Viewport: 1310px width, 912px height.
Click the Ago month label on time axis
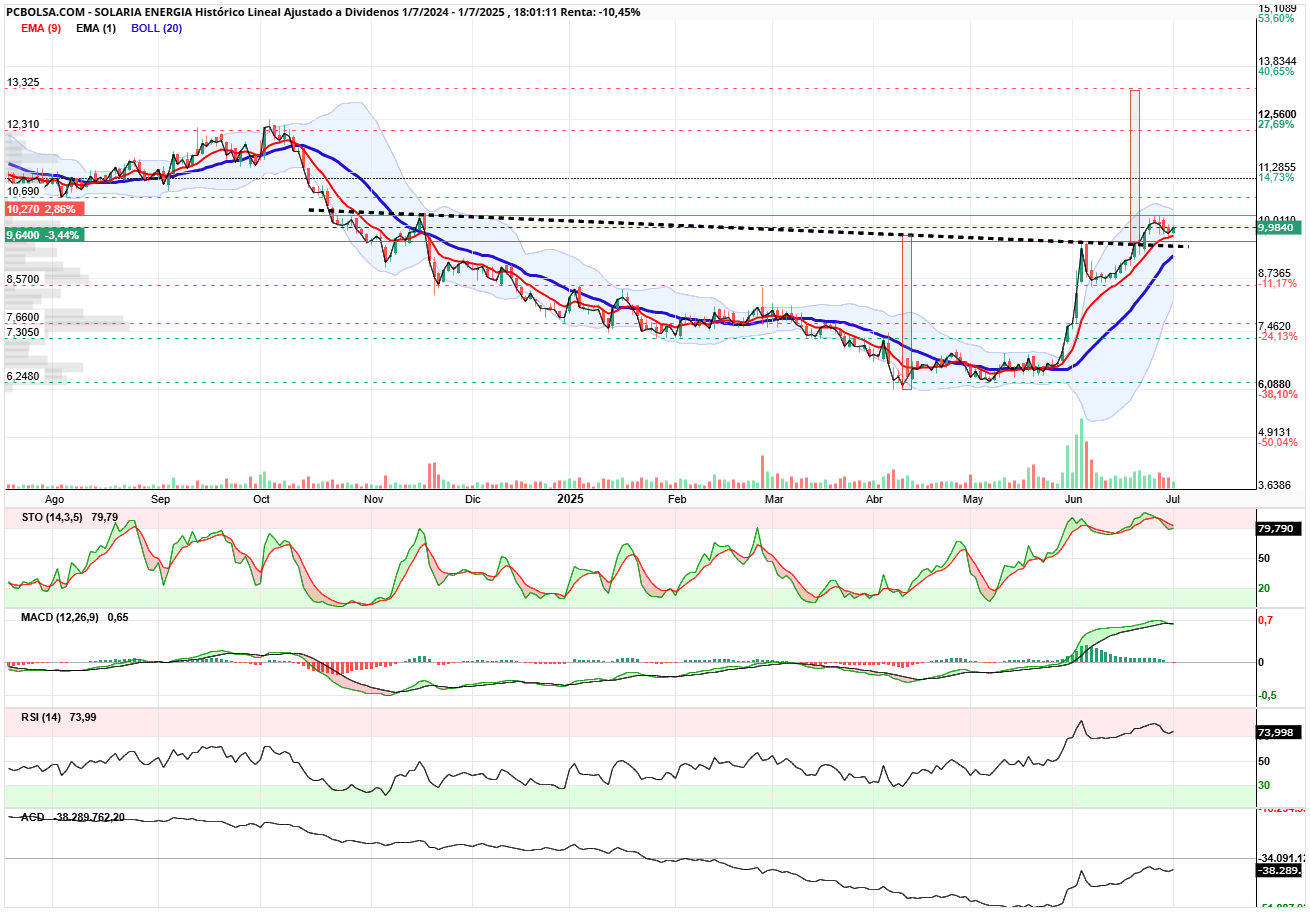[55, 498]
